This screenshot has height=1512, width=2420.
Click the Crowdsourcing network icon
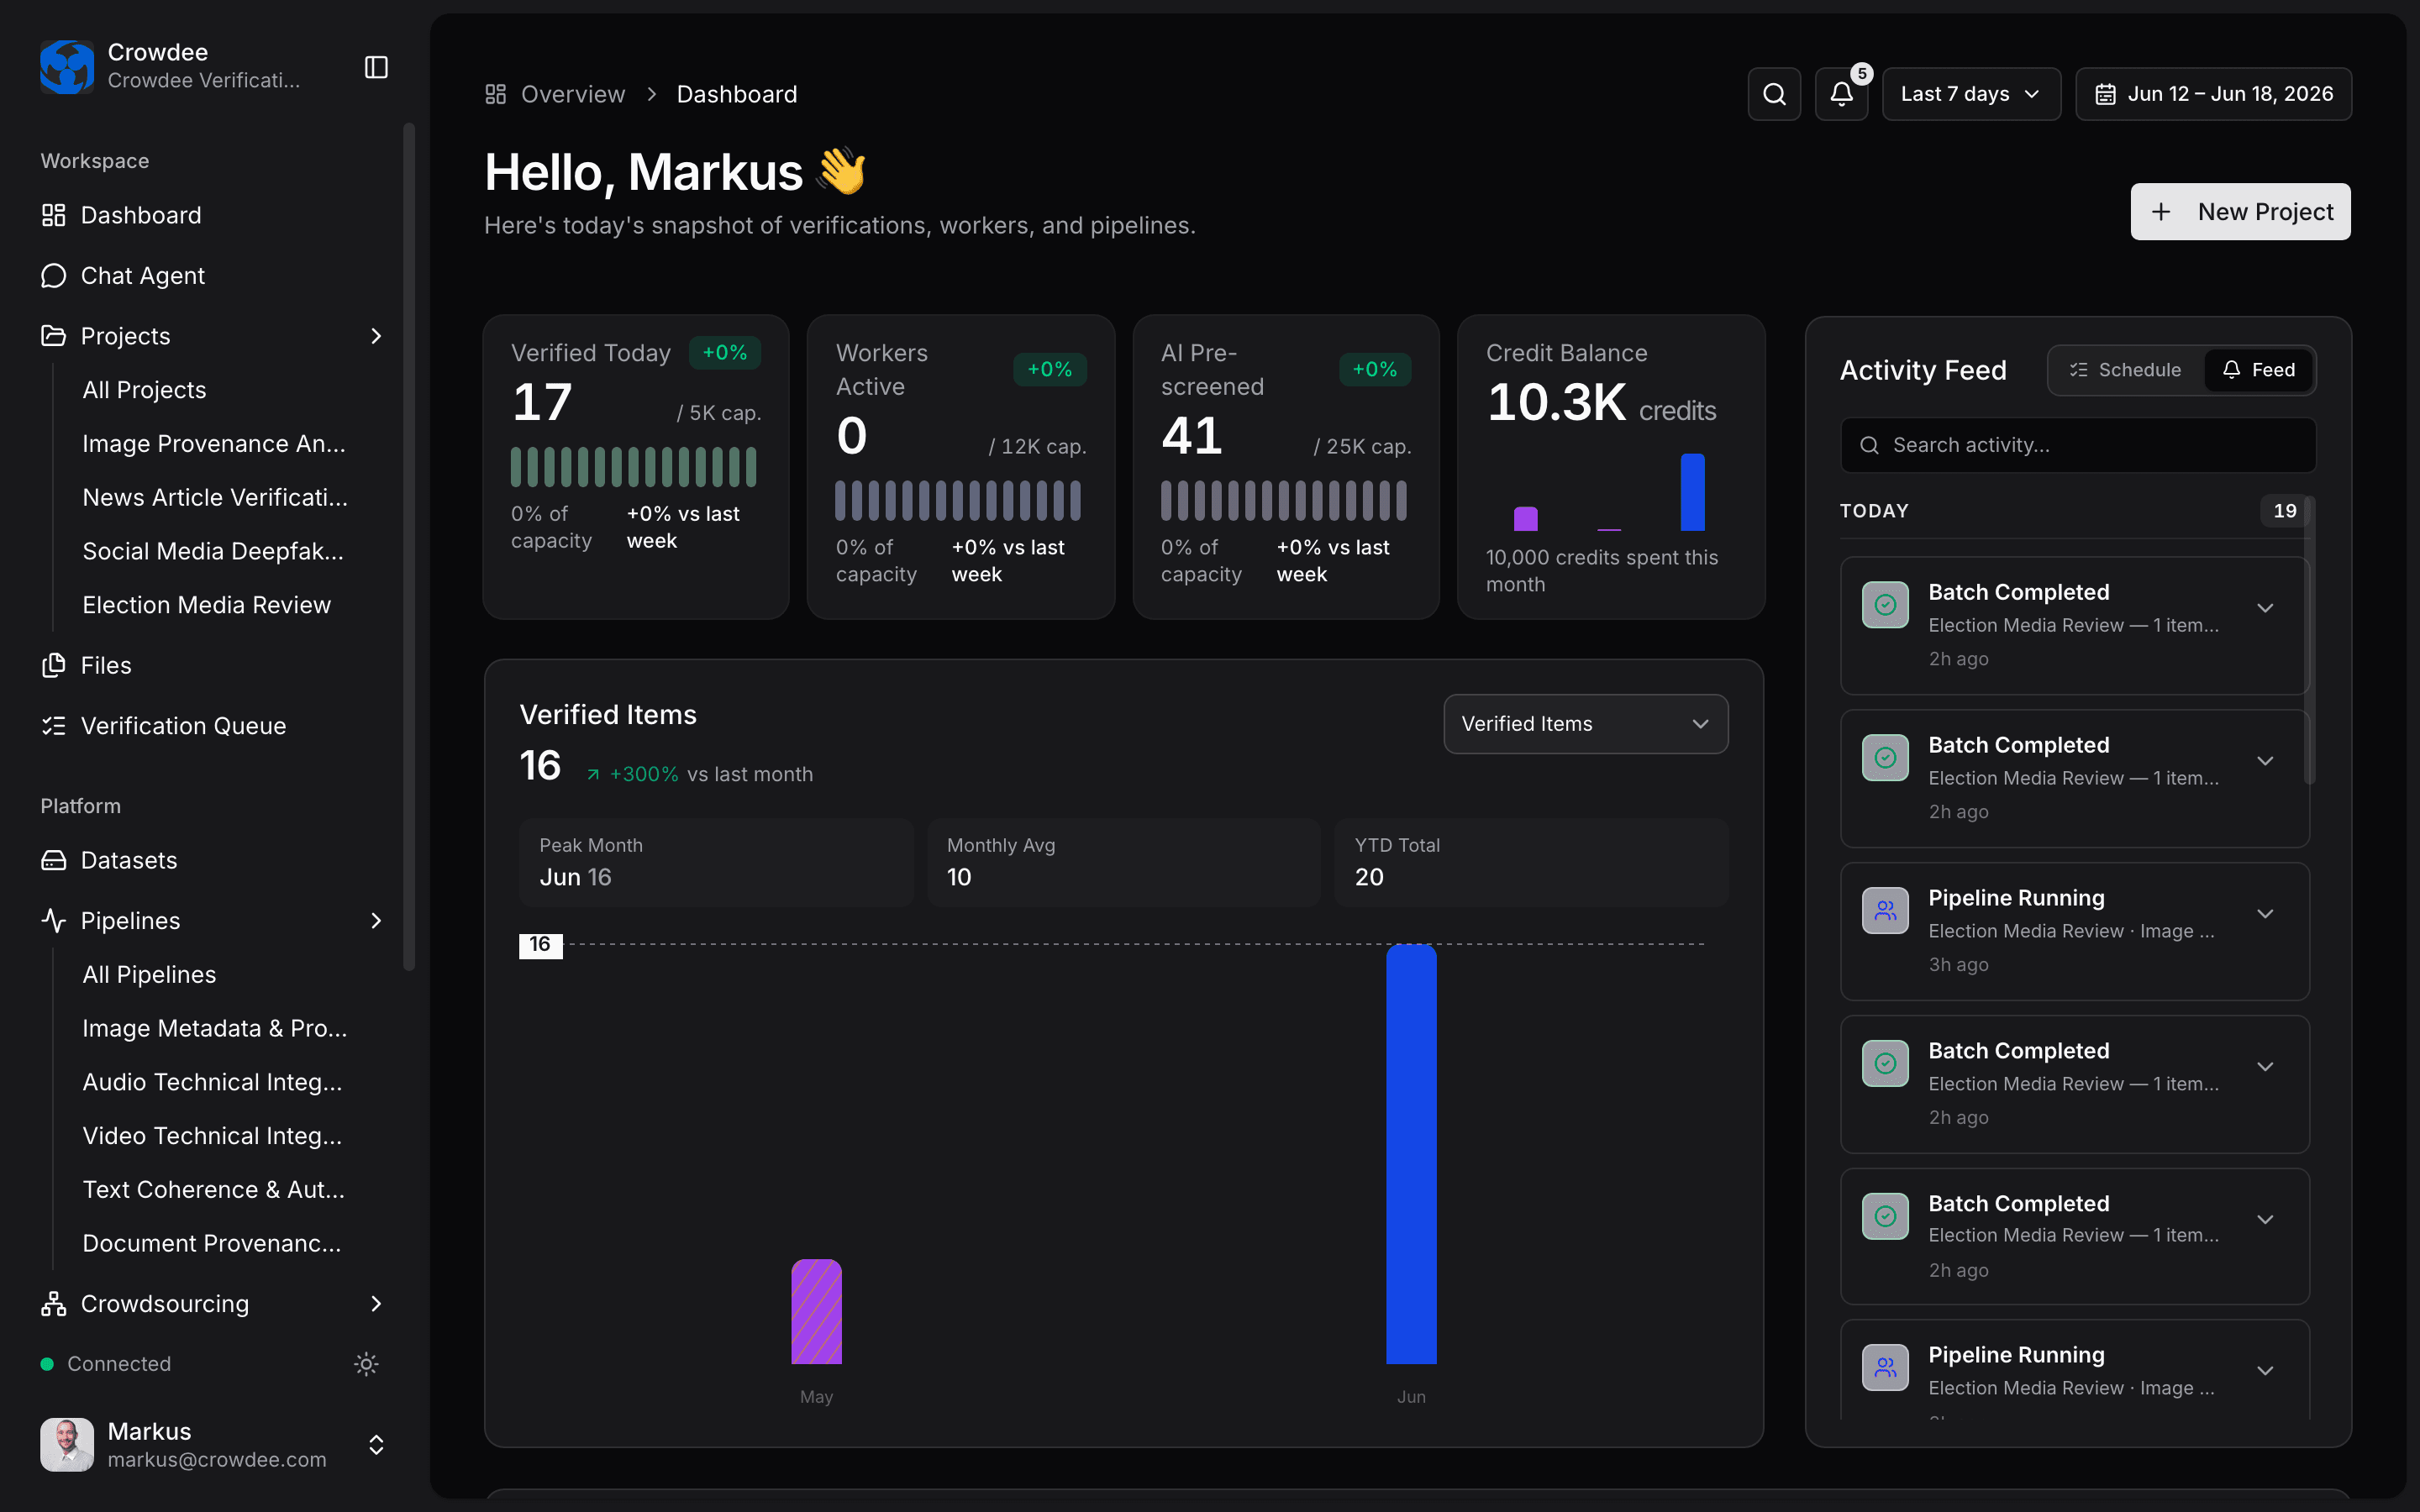coord(53,1304)
